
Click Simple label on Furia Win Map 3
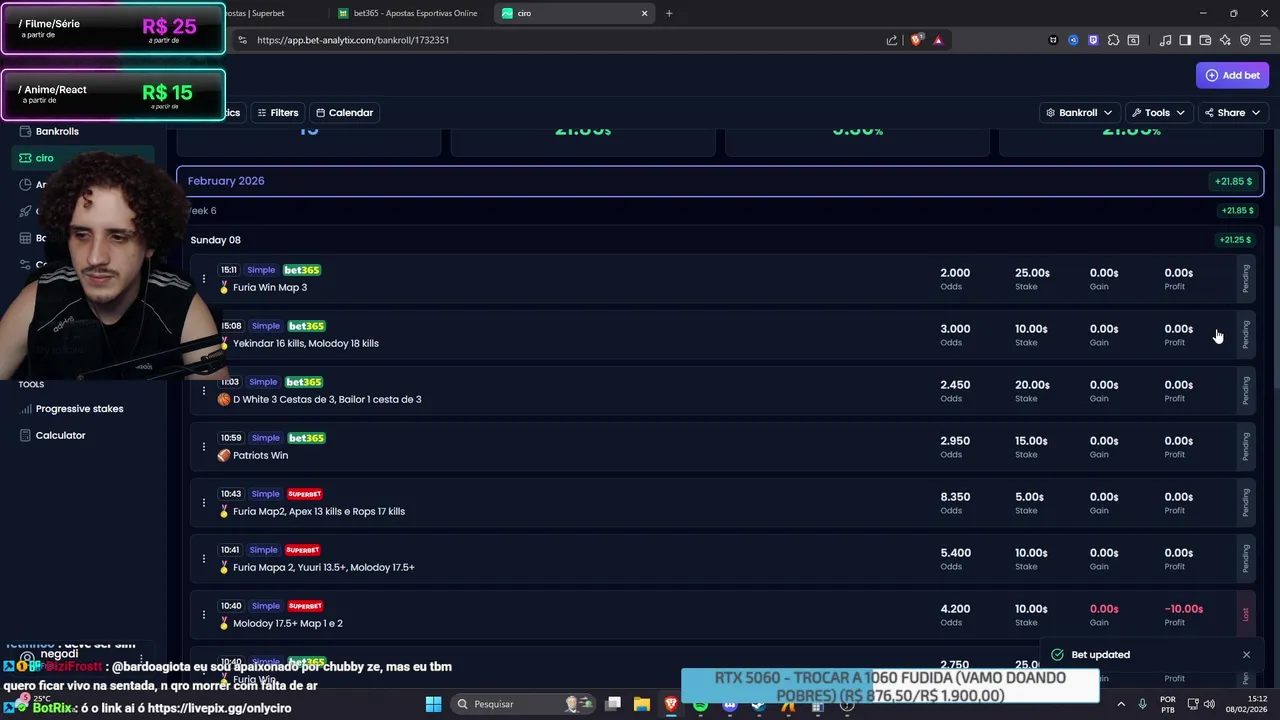[261, 270]
